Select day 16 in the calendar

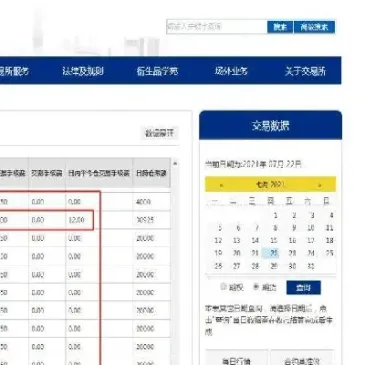click(x=292, y=241)
